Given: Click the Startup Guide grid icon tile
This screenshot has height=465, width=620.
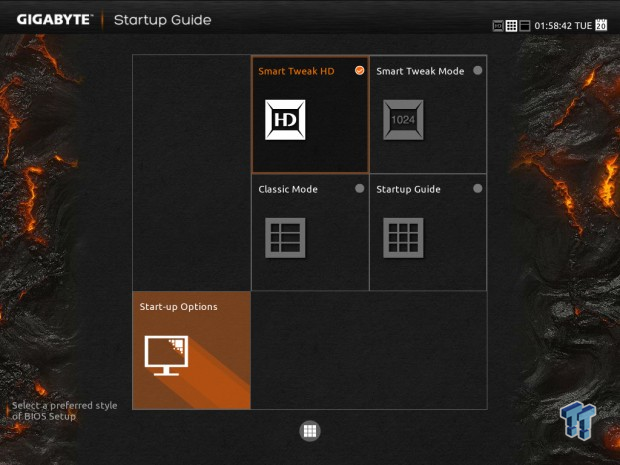Looking at the screenshot, I should [x=403, y=238].
